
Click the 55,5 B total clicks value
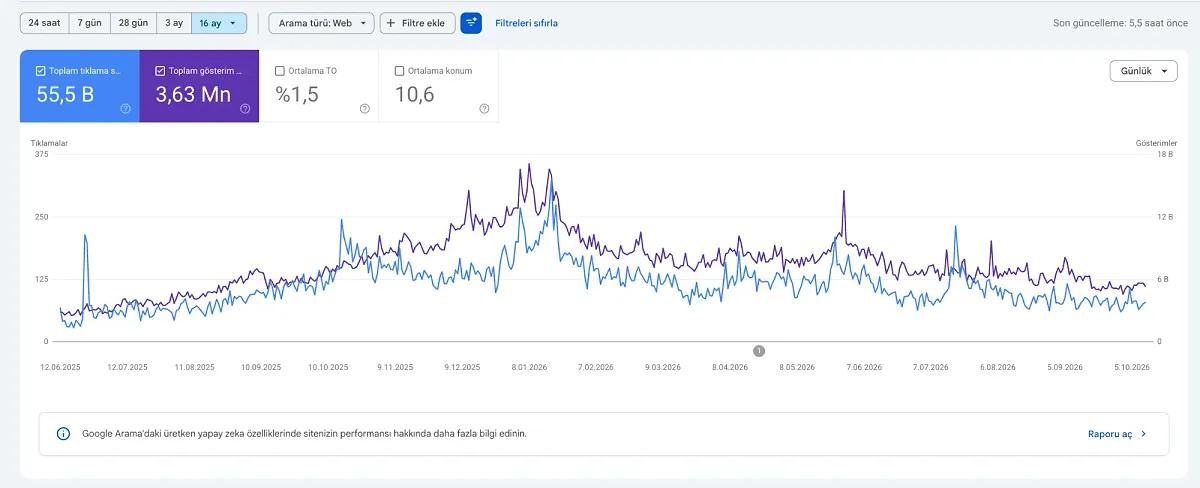pyautogui.click(x=66, y=95)
